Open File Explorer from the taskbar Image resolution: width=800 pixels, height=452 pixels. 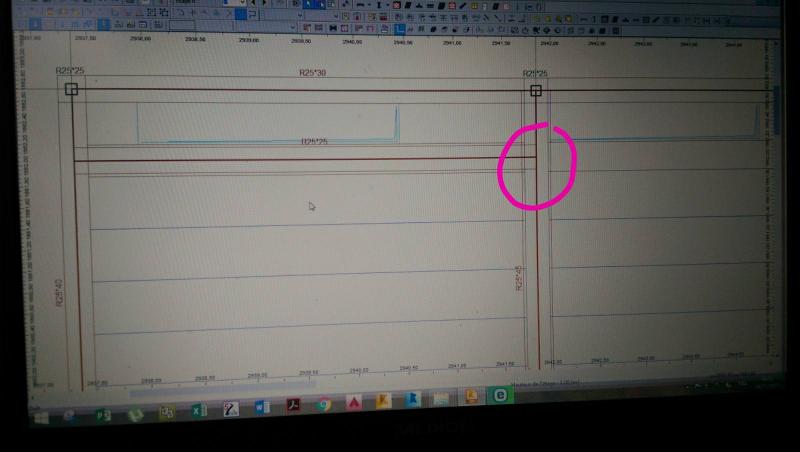(441, 398)
